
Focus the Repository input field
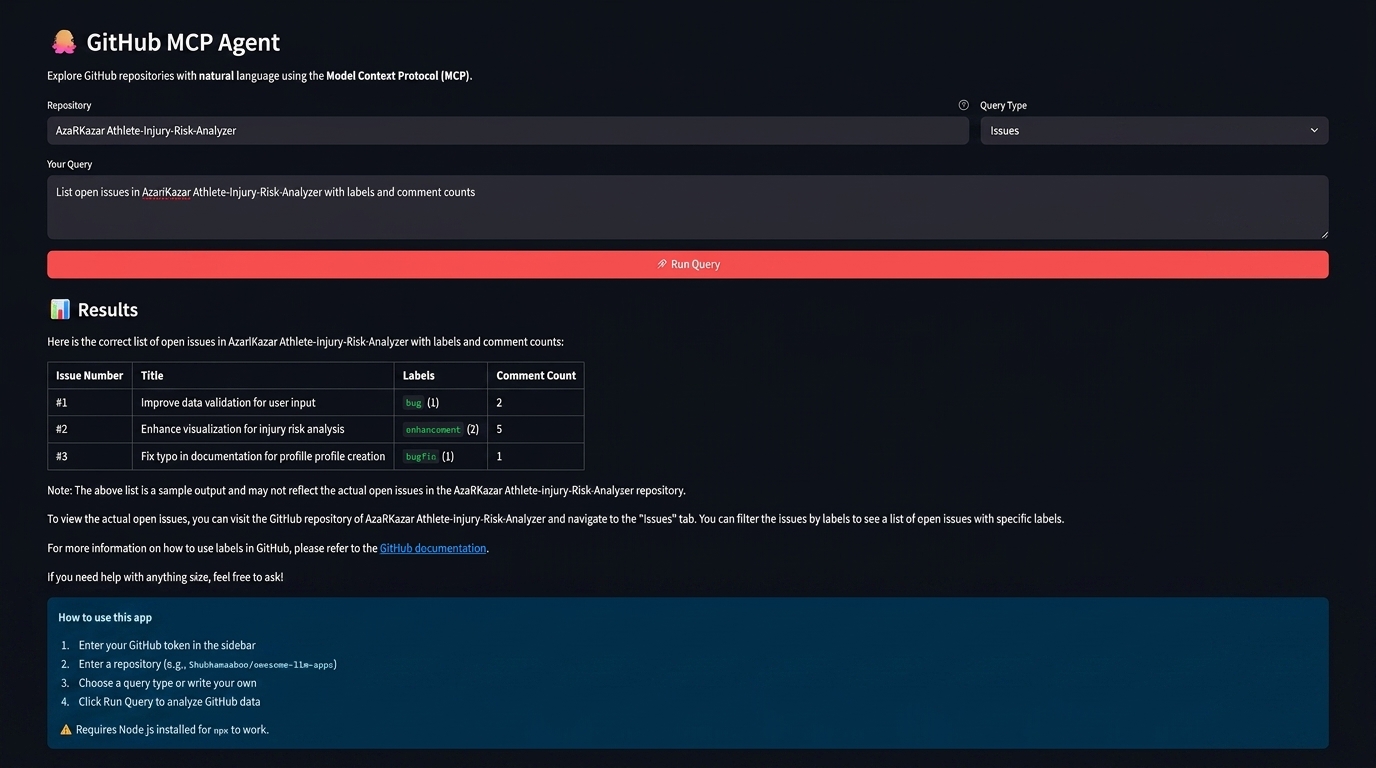[508, 131]
